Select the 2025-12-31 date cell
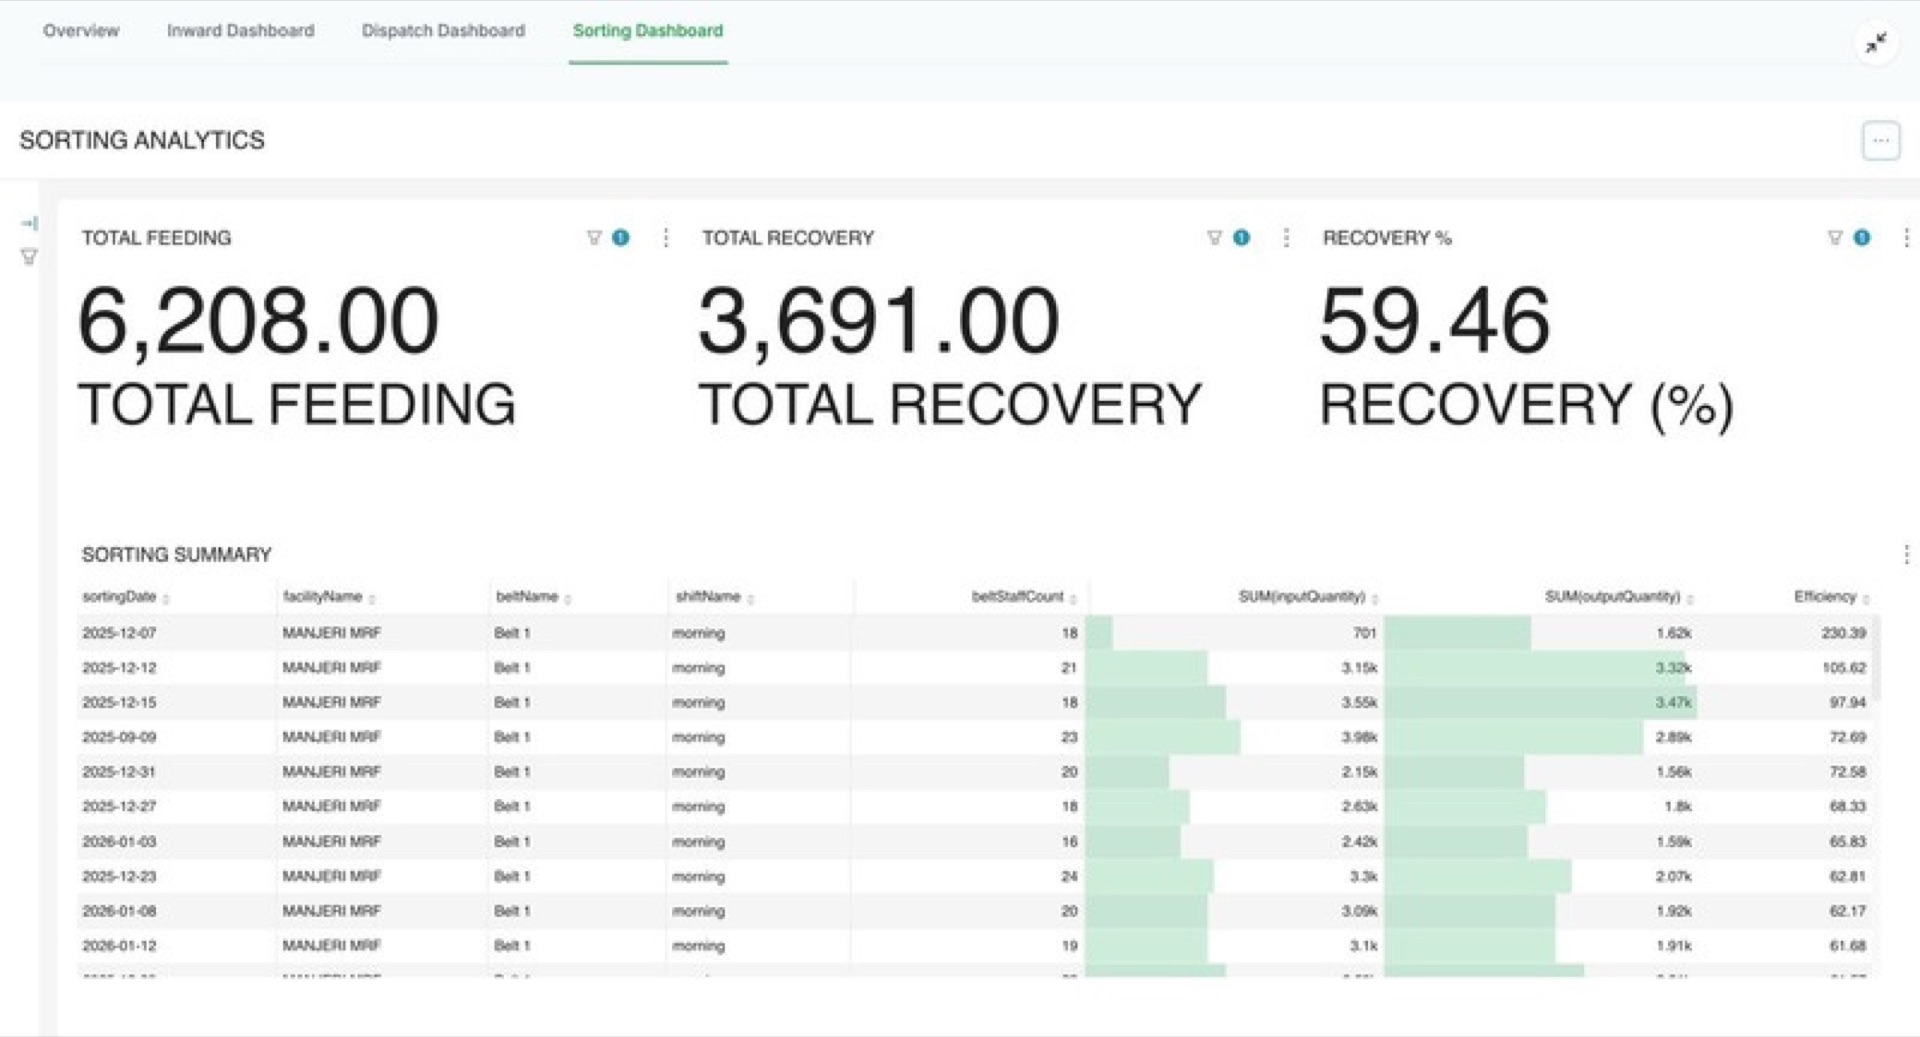The width and height of the screenshot is (1920, 1037). tap(119, 772)
